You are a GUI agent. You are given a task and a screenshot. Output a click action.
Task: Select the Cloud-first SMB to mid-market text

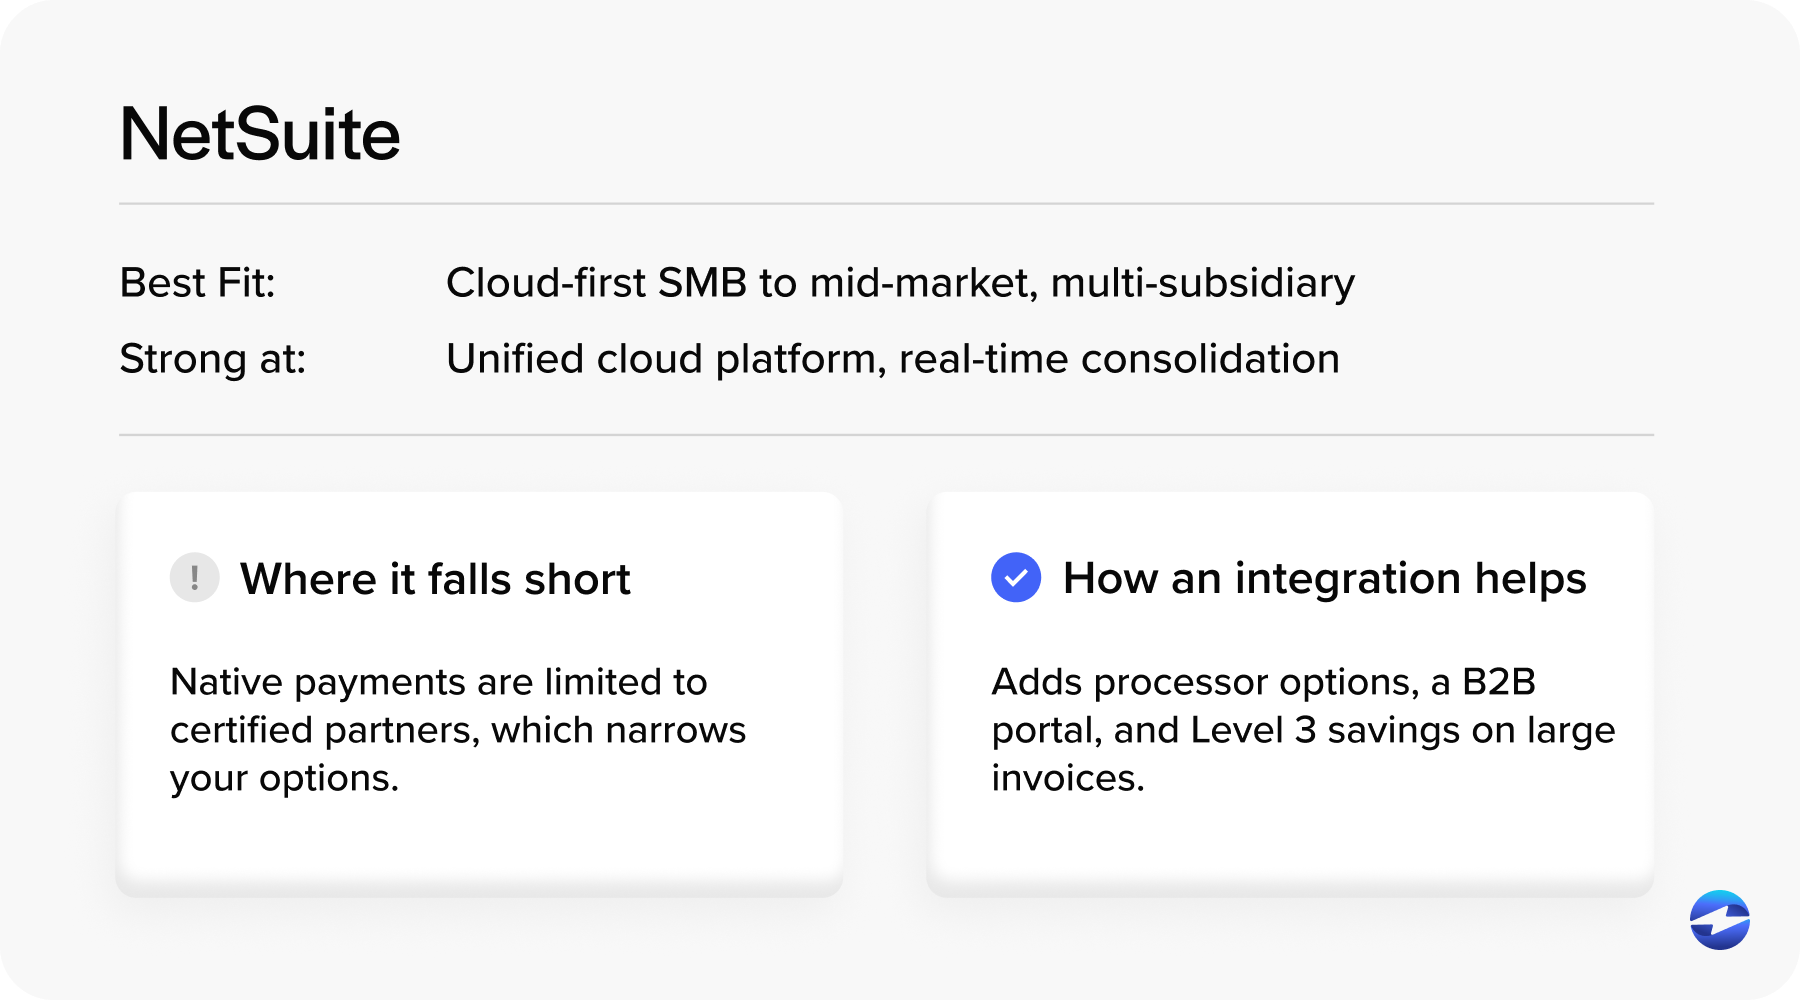[x=900, y=284]
